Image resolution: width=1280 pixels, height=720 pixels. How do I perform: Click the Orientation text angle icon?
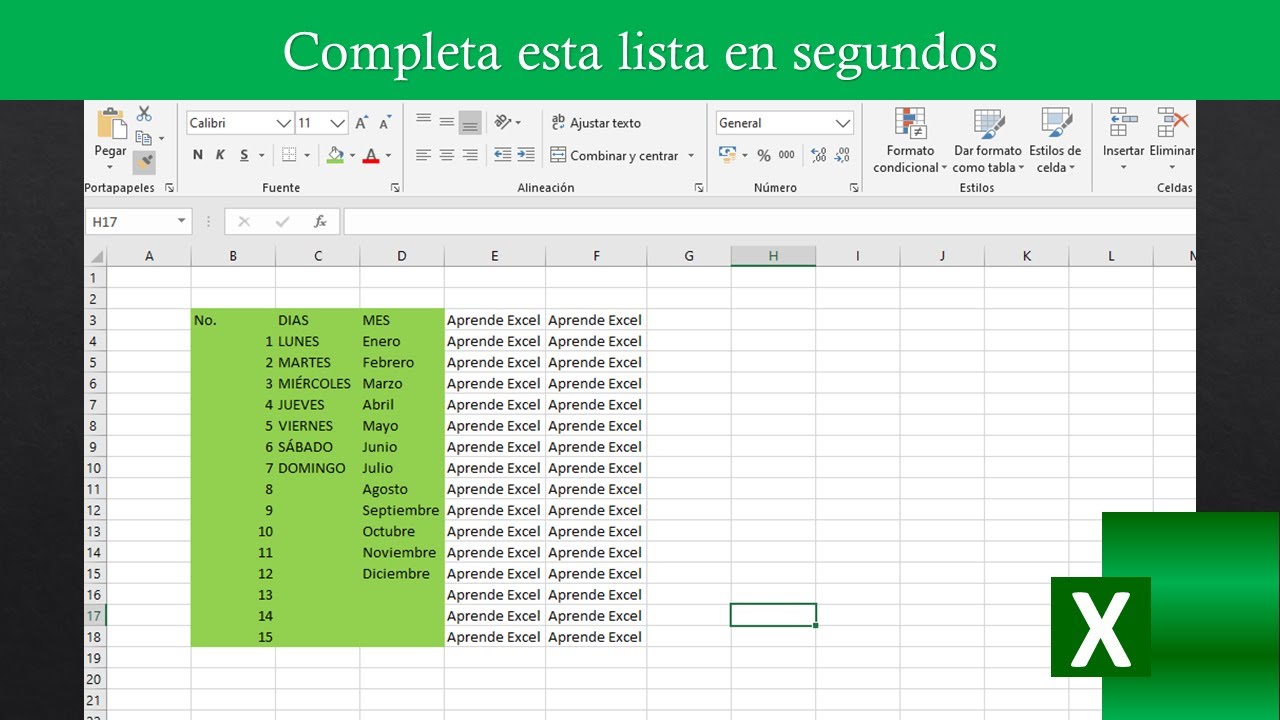(503, 122)
